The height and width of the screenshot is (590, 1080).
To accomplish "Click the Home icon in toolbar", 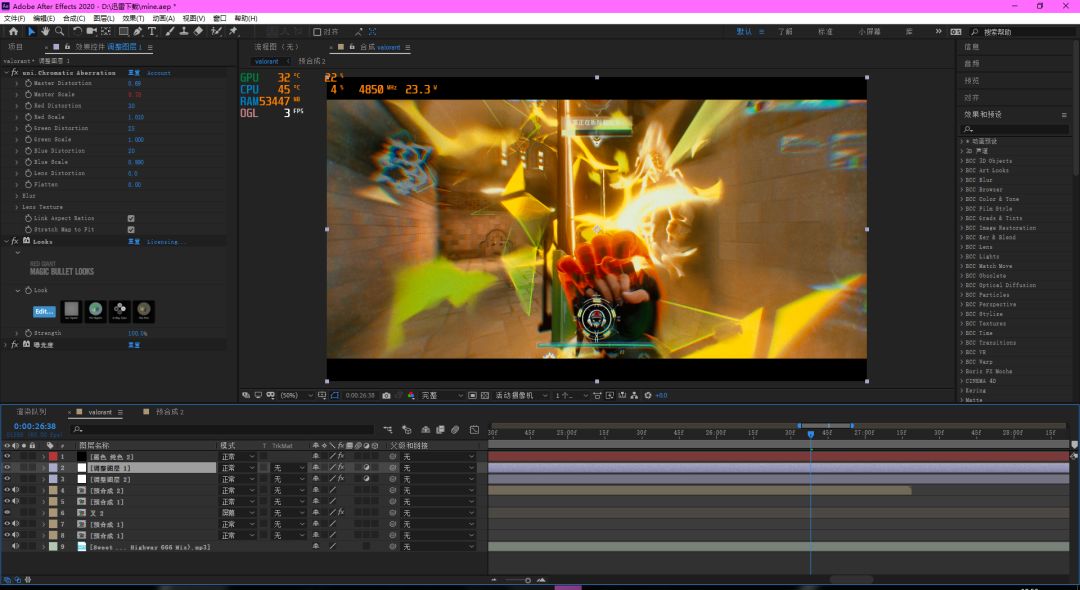I will point(14,32).
